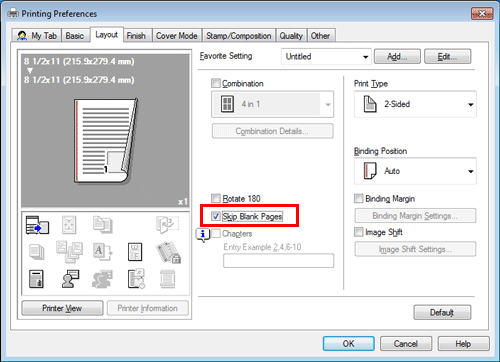
Task: Click the Cancel button
Action: (x=406, y=344)
